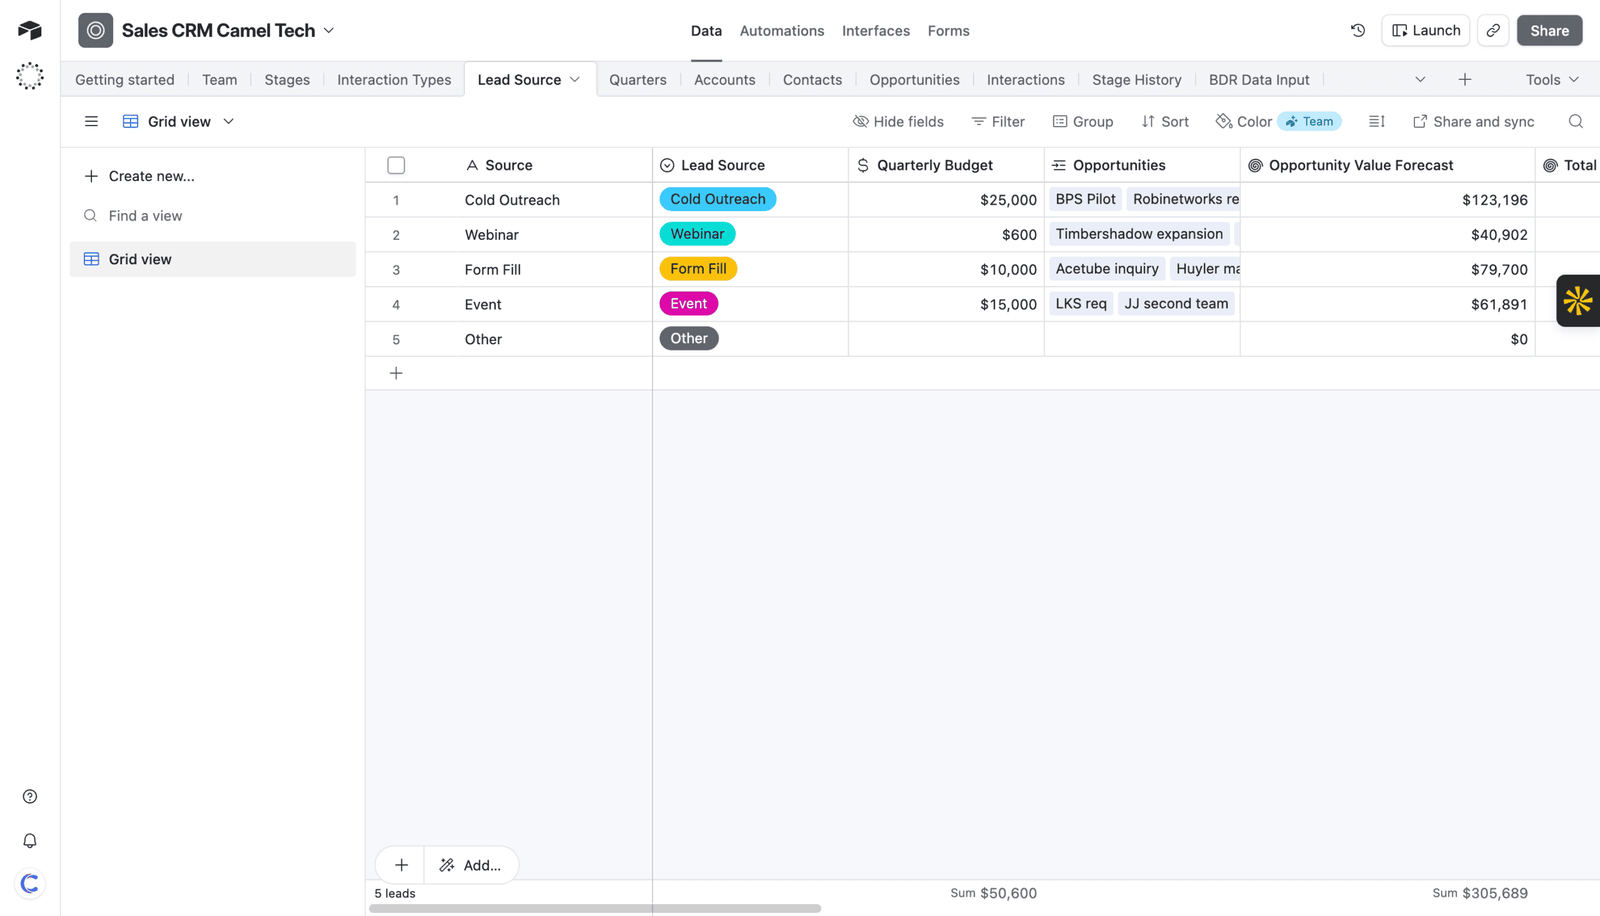Click the Cold Outreach blue tag
Viewport: 1600px width, 916px height.
[717, 199]
